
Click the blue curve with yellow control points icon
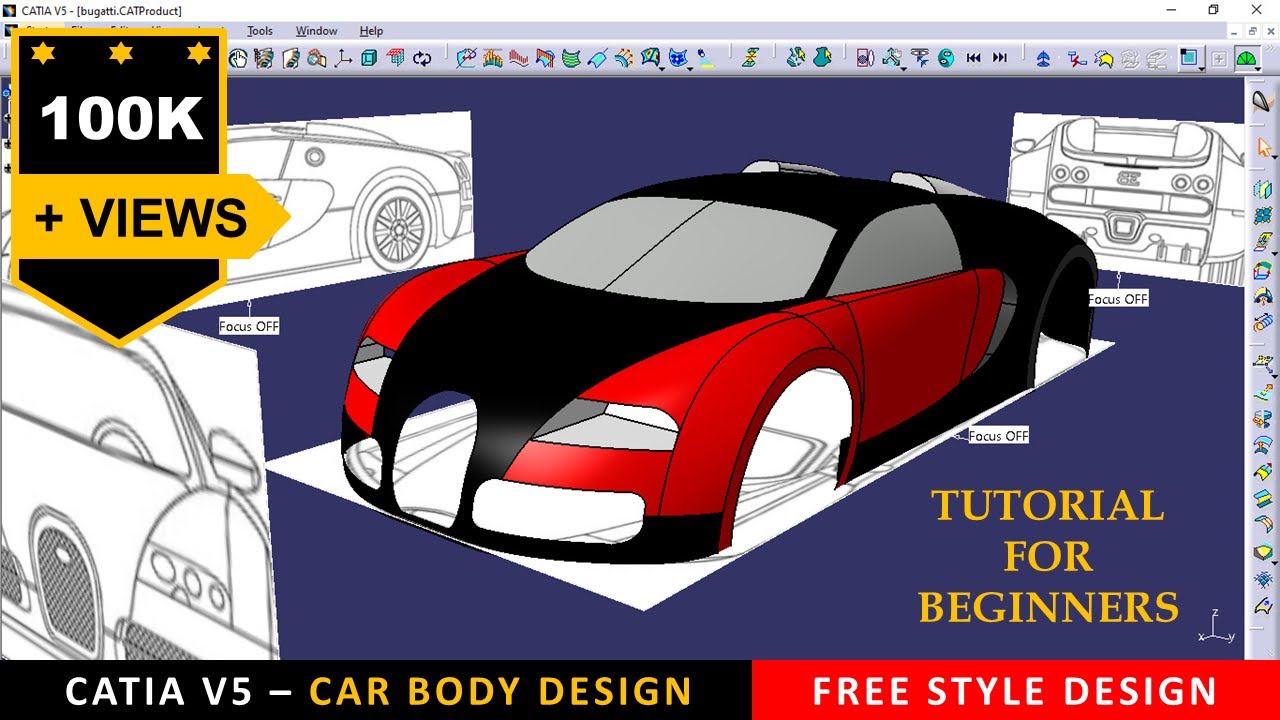[624, 59]
